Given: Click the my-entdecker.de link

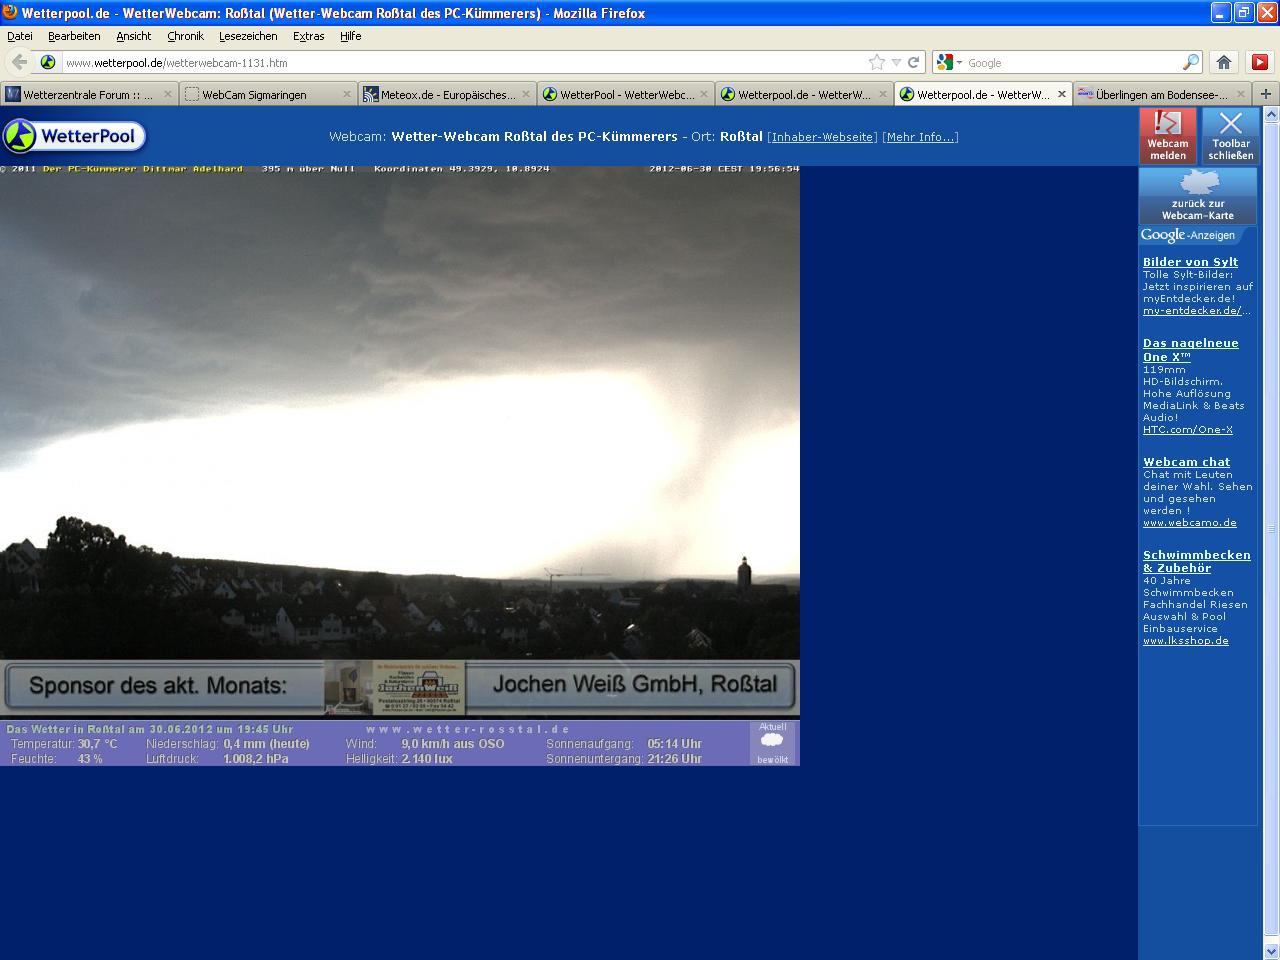Looking at the screenshot, I should pyautogui.click(x=1196, y=311).
